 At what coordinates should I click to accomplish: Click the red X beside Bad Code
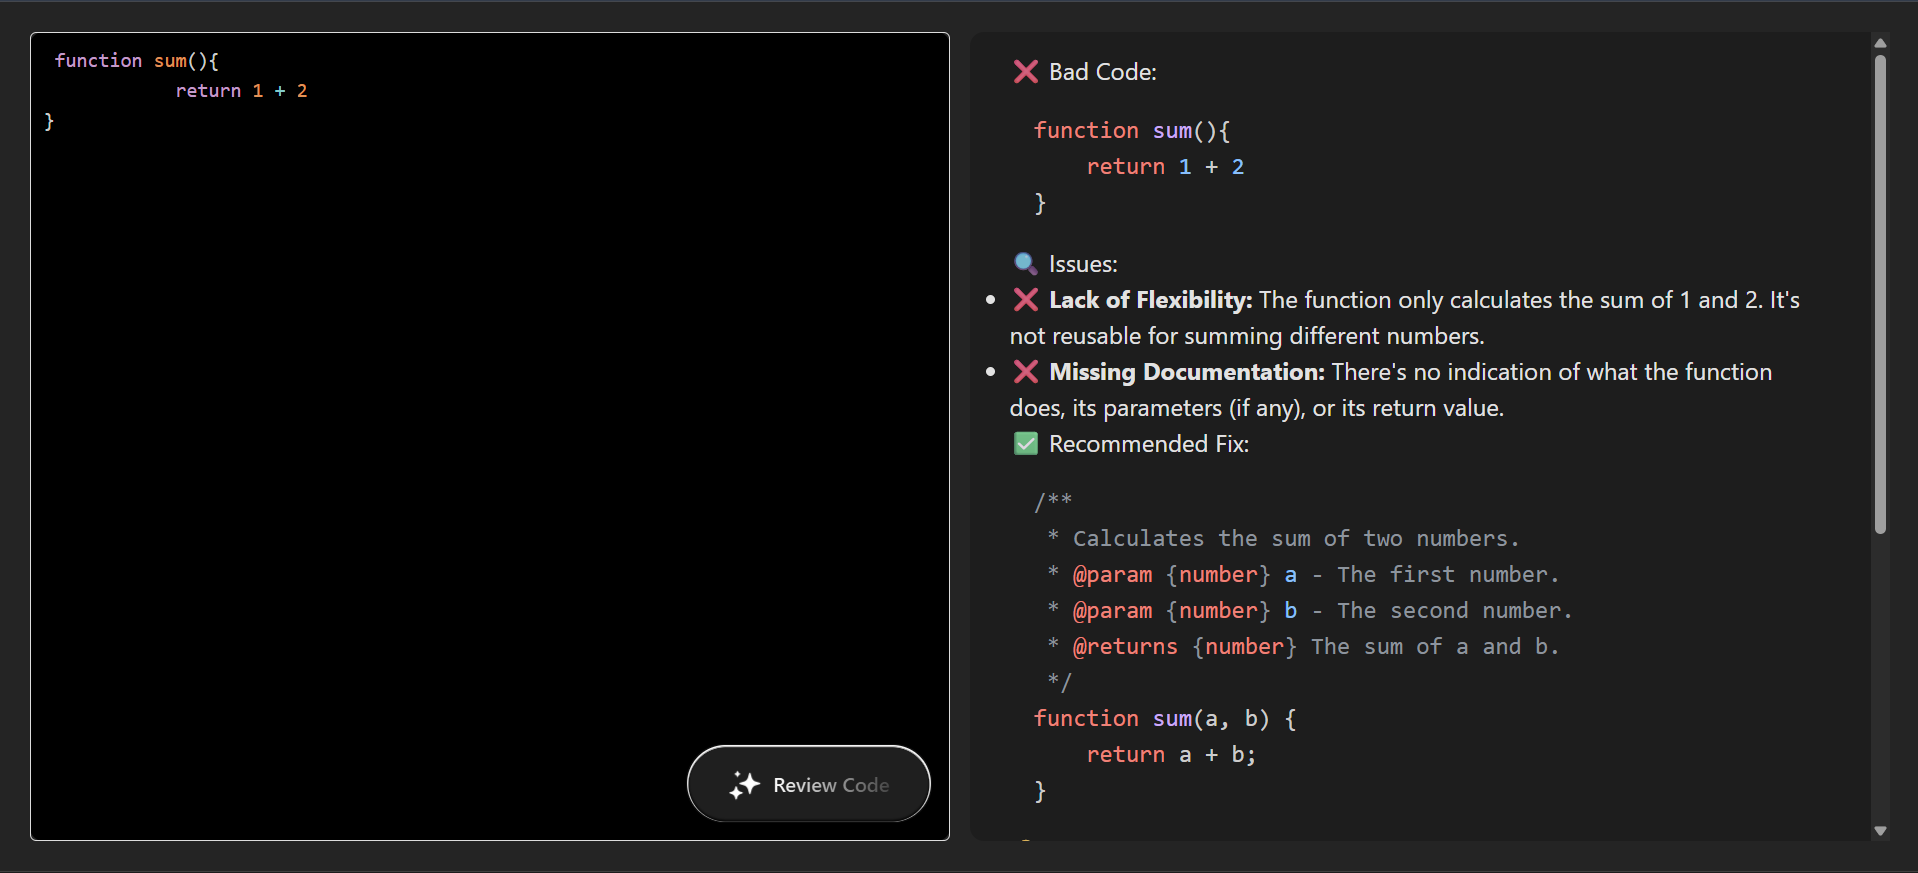coord(1025,72)
